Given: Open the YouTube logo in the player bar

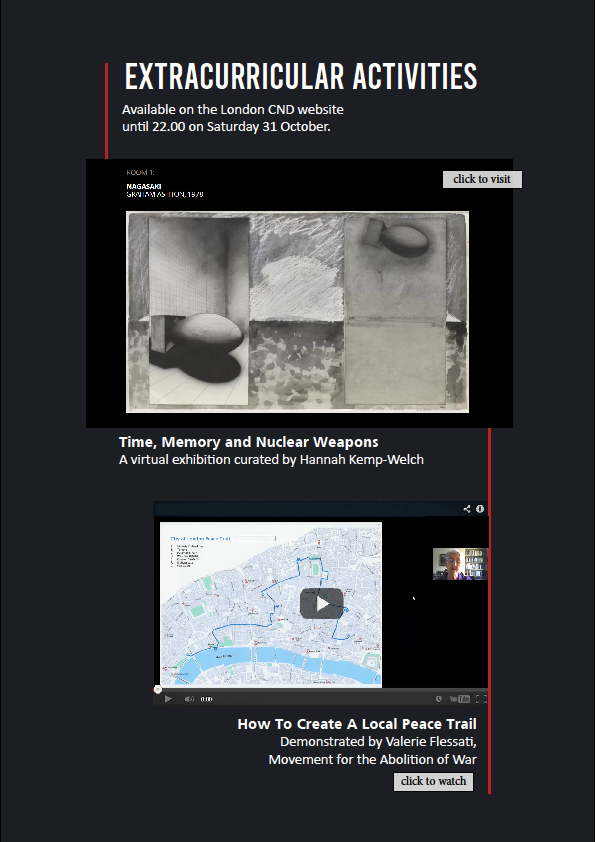Looking at the screenshot, I should (460, 699).
